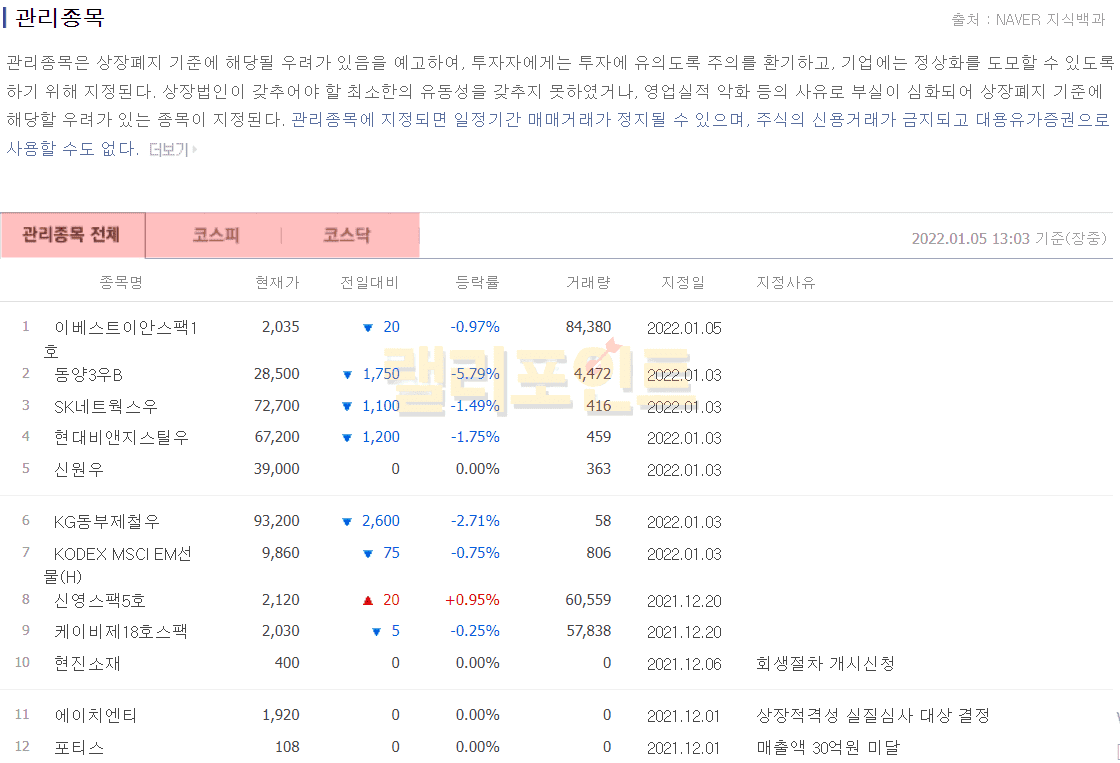
Task: Open 동양3우B stock link
Action: pos(88,375)
